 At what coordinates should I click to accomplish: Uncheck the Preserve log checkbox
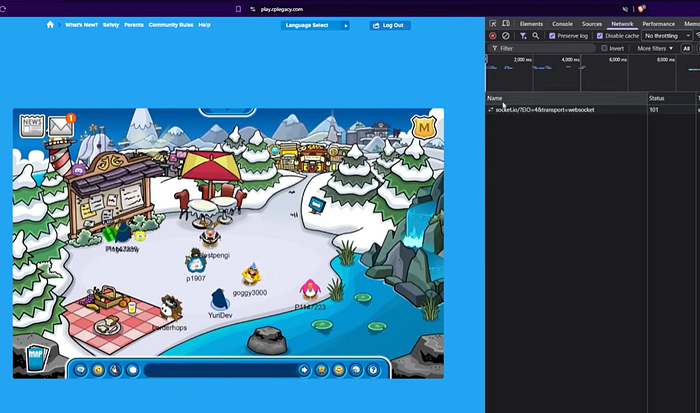[x=552, y=36]
